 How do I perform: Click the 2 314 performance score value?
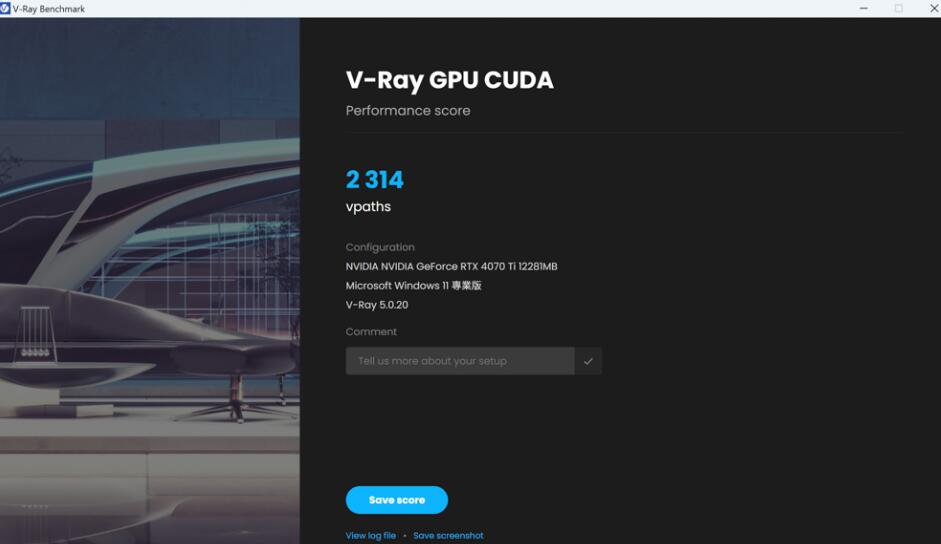(374, 180)
